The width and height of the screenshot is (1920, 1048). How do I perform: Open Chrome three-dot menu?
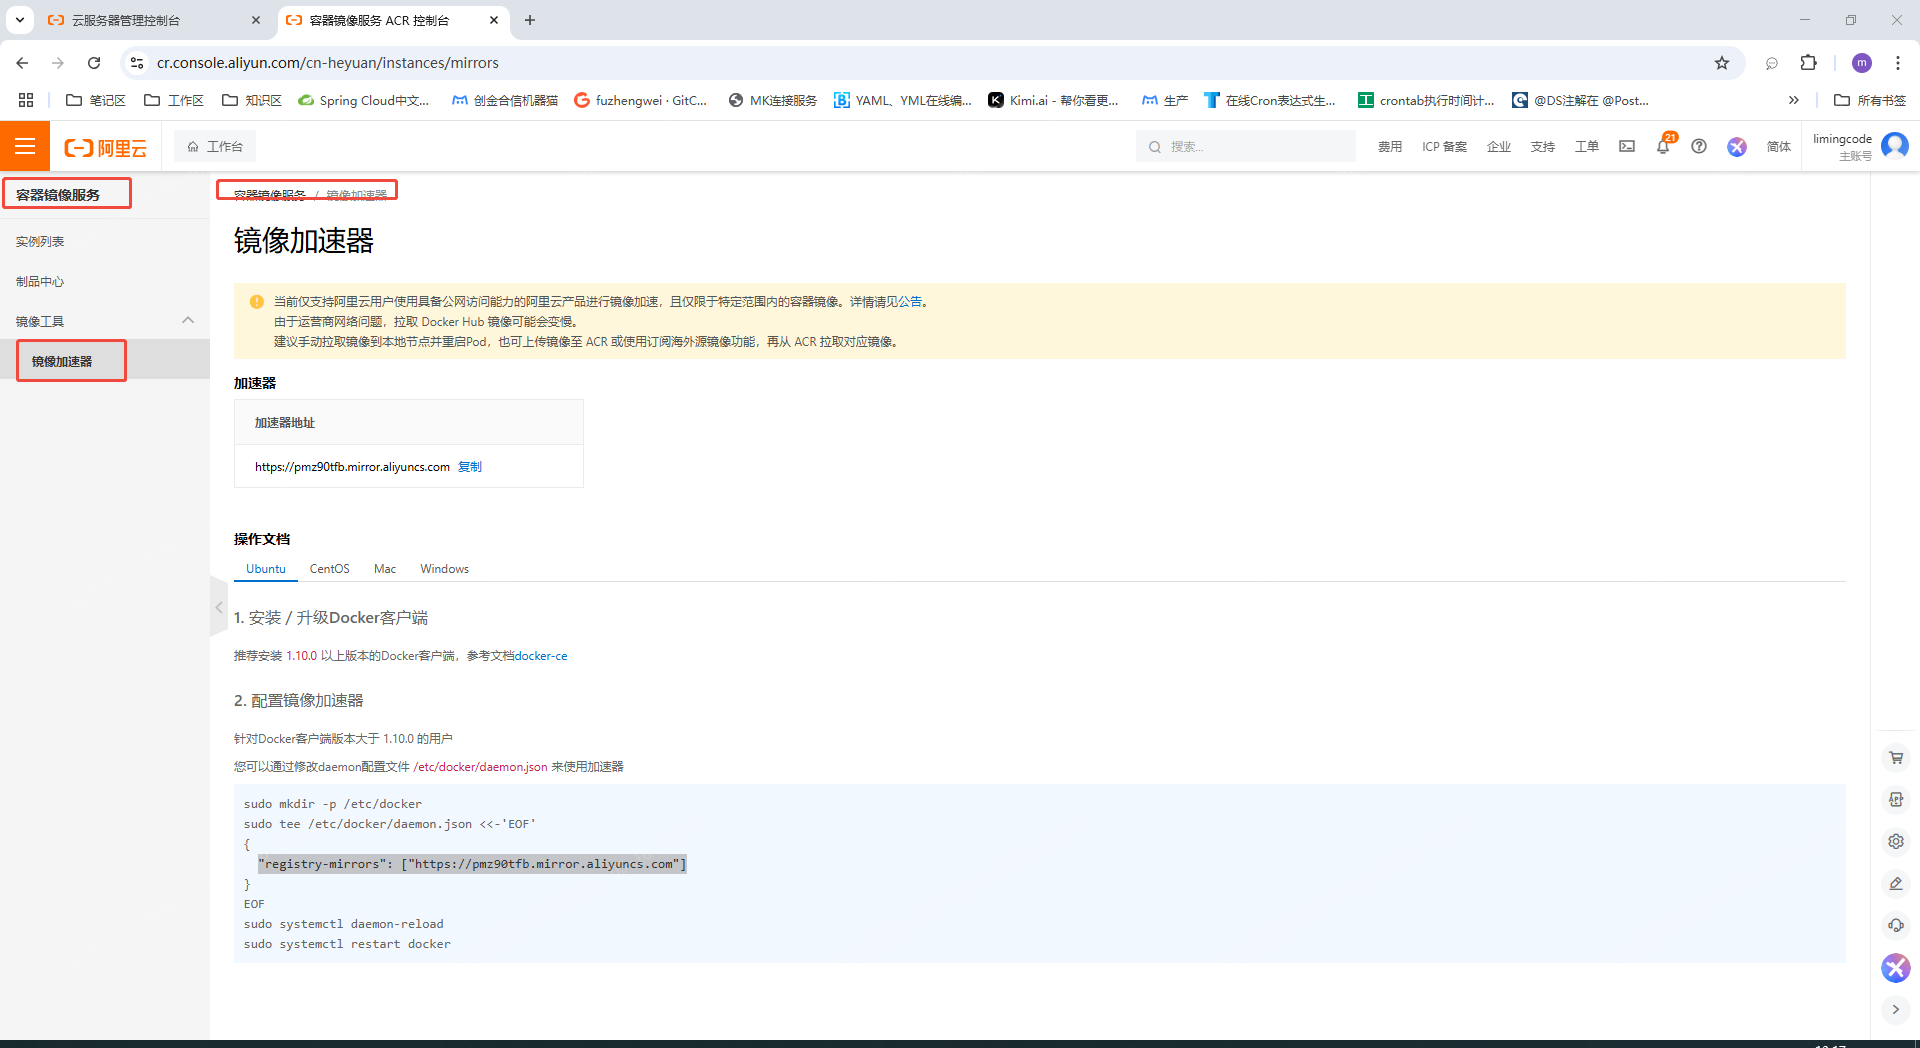1897,63
